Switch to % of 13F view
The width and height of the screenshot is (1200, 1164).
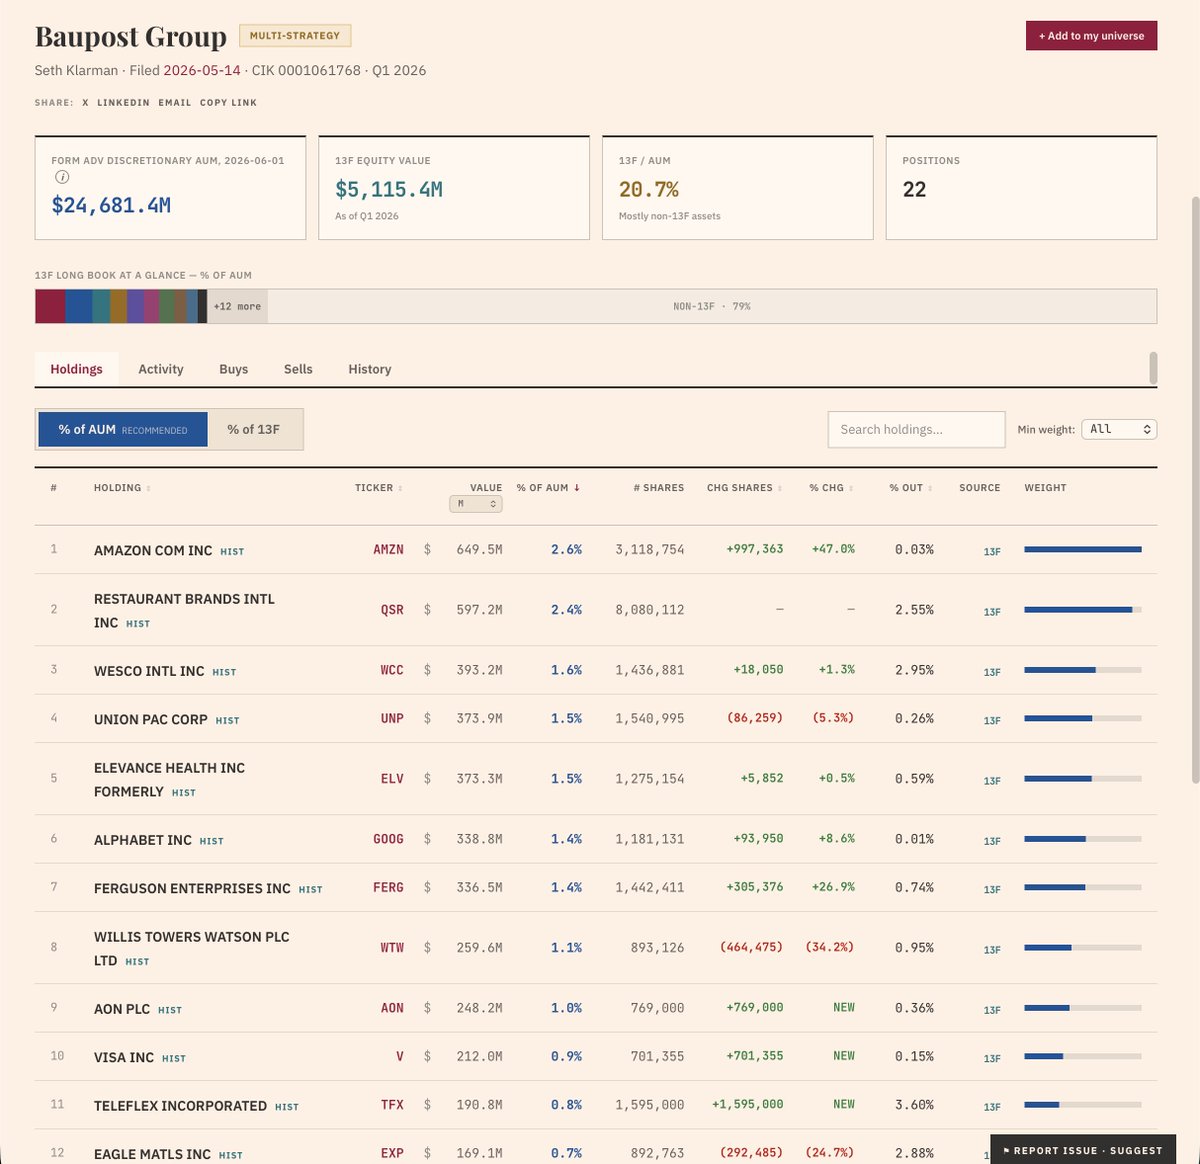[x=253, y=429]
